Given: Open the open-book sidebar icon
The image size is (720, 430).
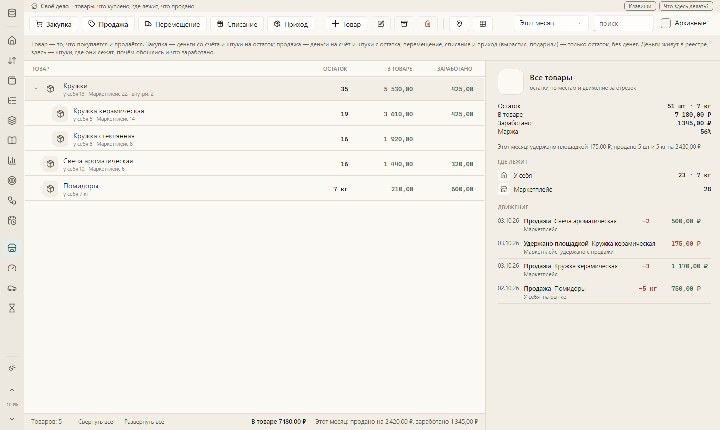Looking at the screenshot, I should click(12, 140).
